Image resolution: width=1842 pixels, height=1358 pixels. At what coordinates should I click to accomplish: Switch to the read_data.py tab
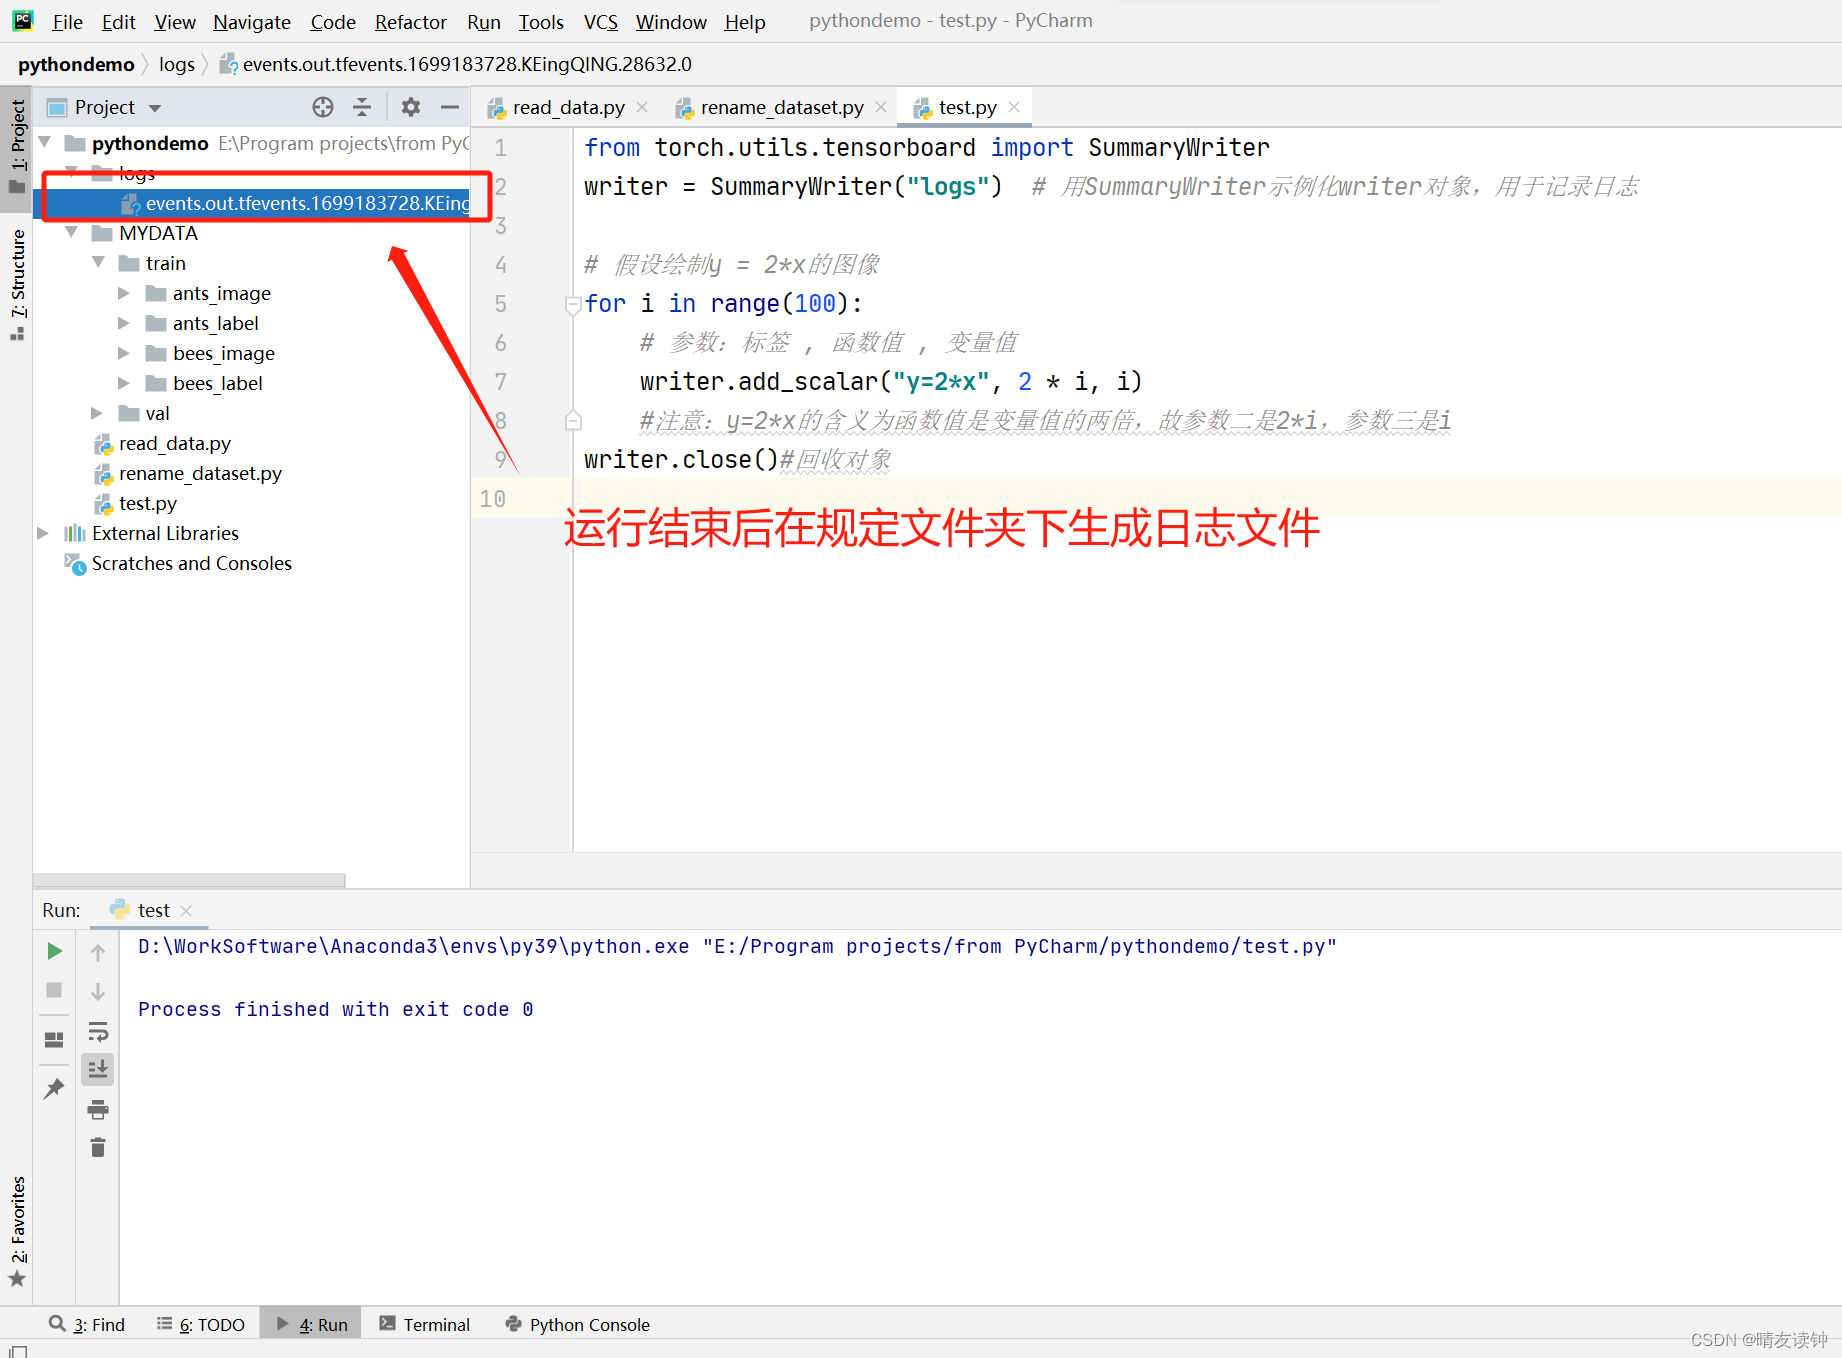point(566,107)
